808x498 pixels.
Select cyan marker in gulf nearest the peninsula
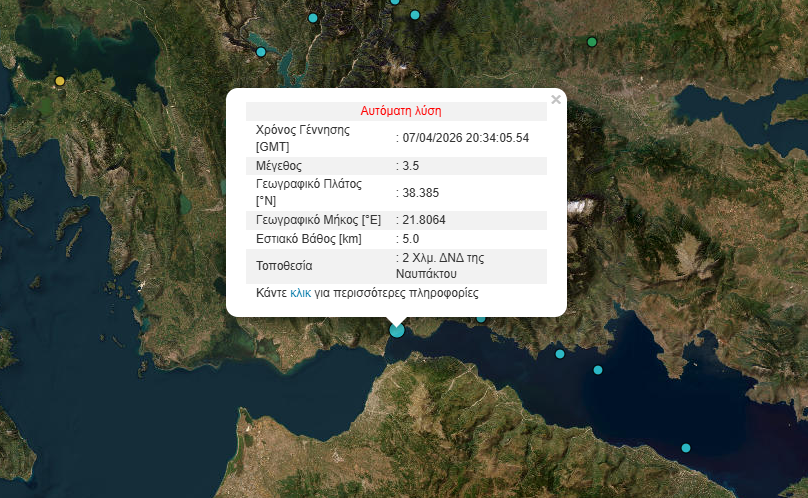[598, 370]
